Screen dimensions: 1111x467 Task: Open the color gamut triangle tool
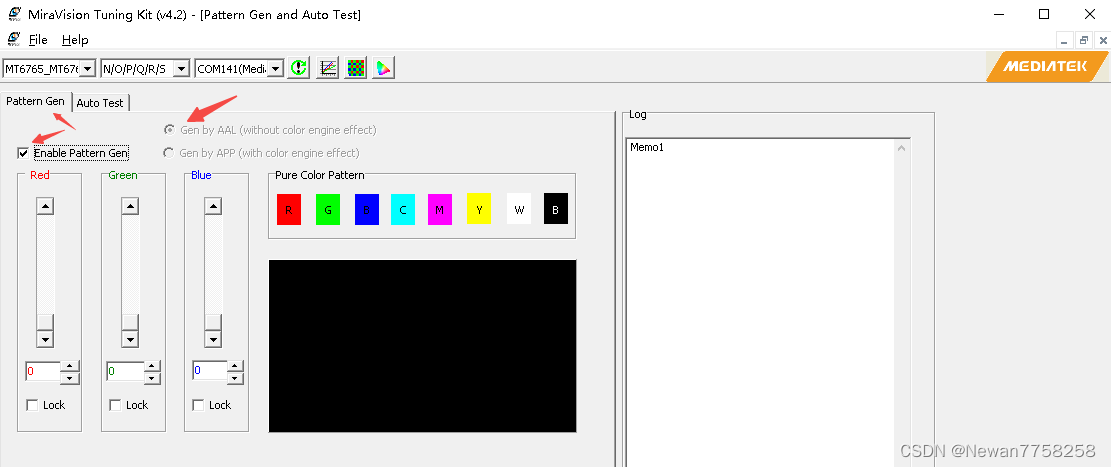(x=383, y=68)
